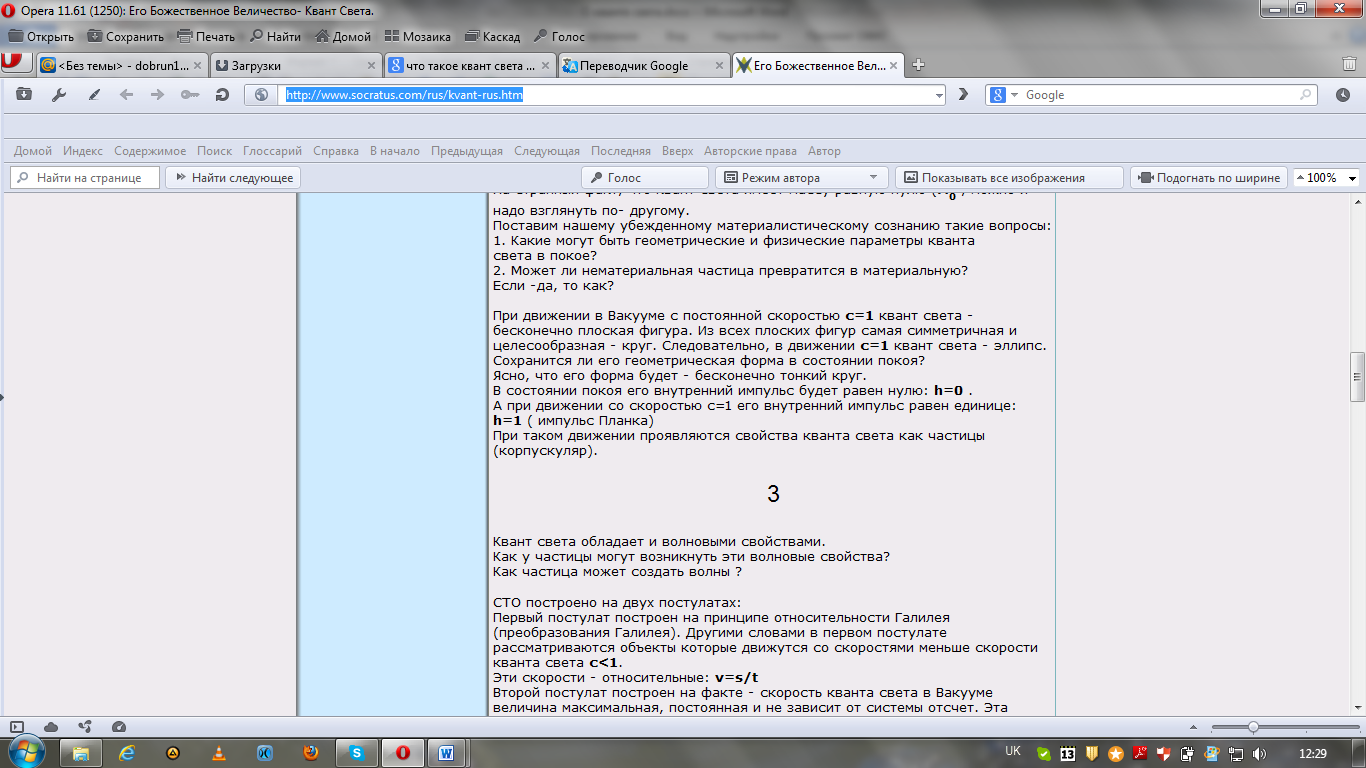Open the search engine selector dropdown
Image resolution: width=1366 pixels, height=768 pixels.
pyautogui.click(x=1003, y=95)
